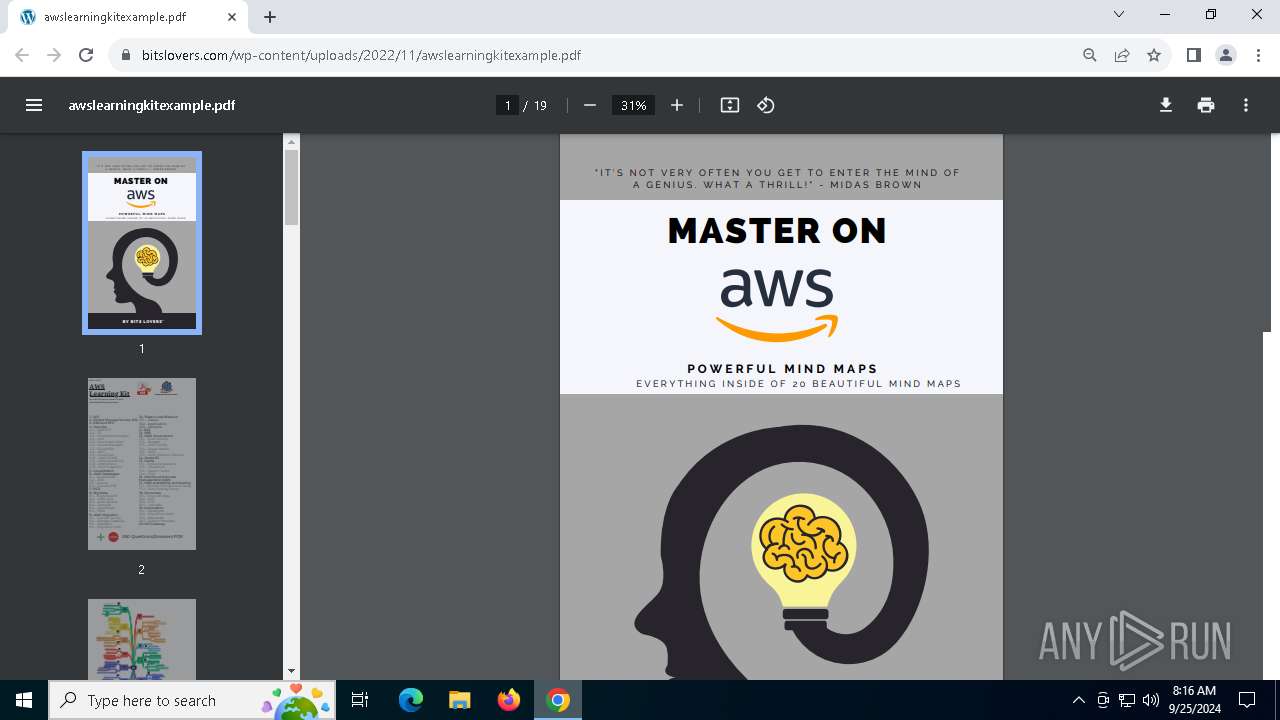Open the notifications action center
Screen dimensions: 1280x720
point(1247,700)
